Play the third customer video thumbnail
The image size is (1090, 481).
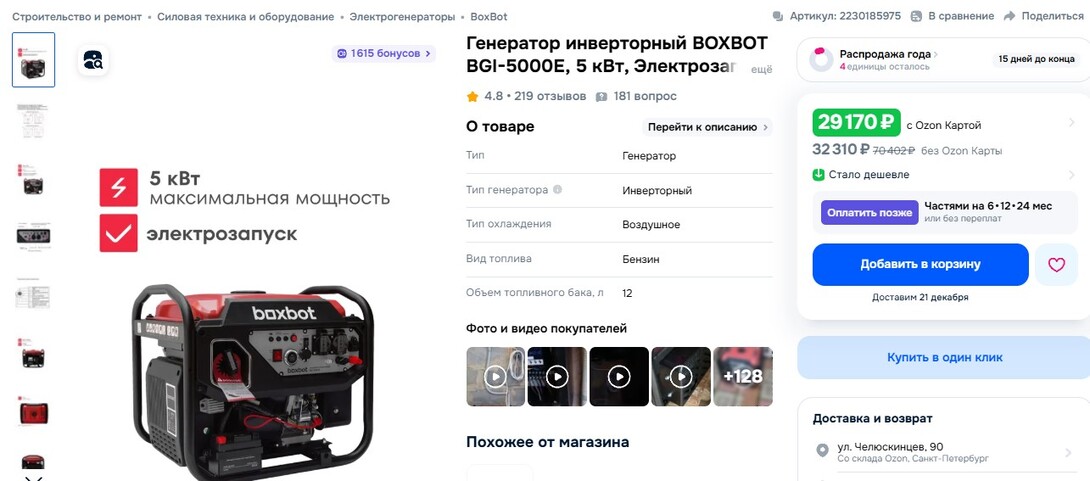(619, 377)
